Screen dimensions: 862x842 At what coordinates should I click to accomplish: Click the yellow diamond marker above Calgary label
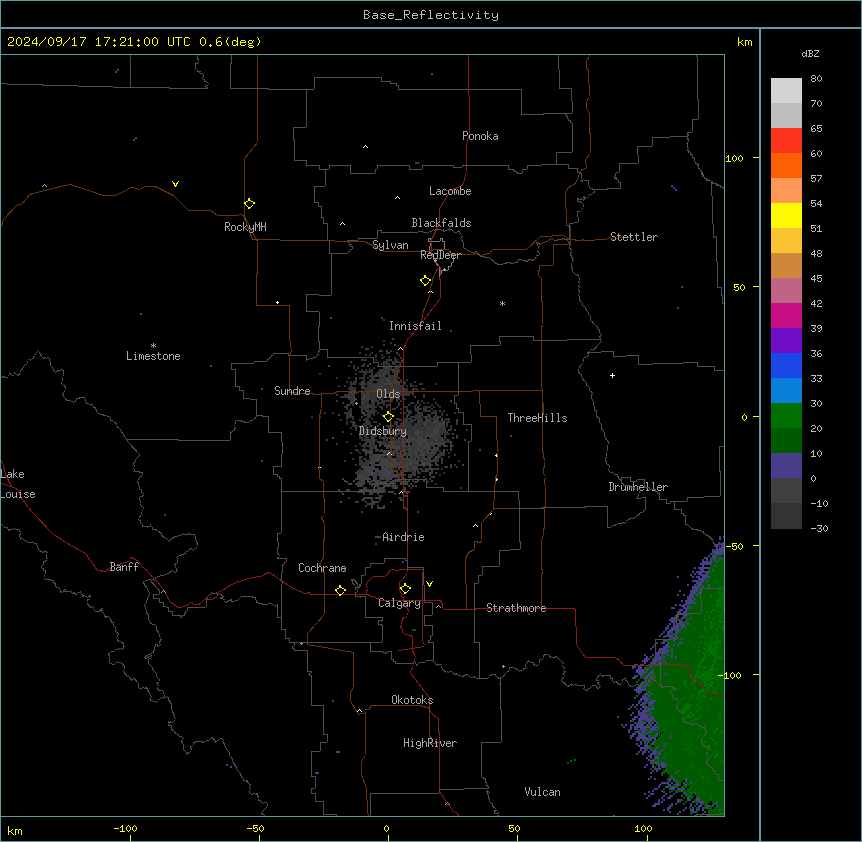pos(405,589)
